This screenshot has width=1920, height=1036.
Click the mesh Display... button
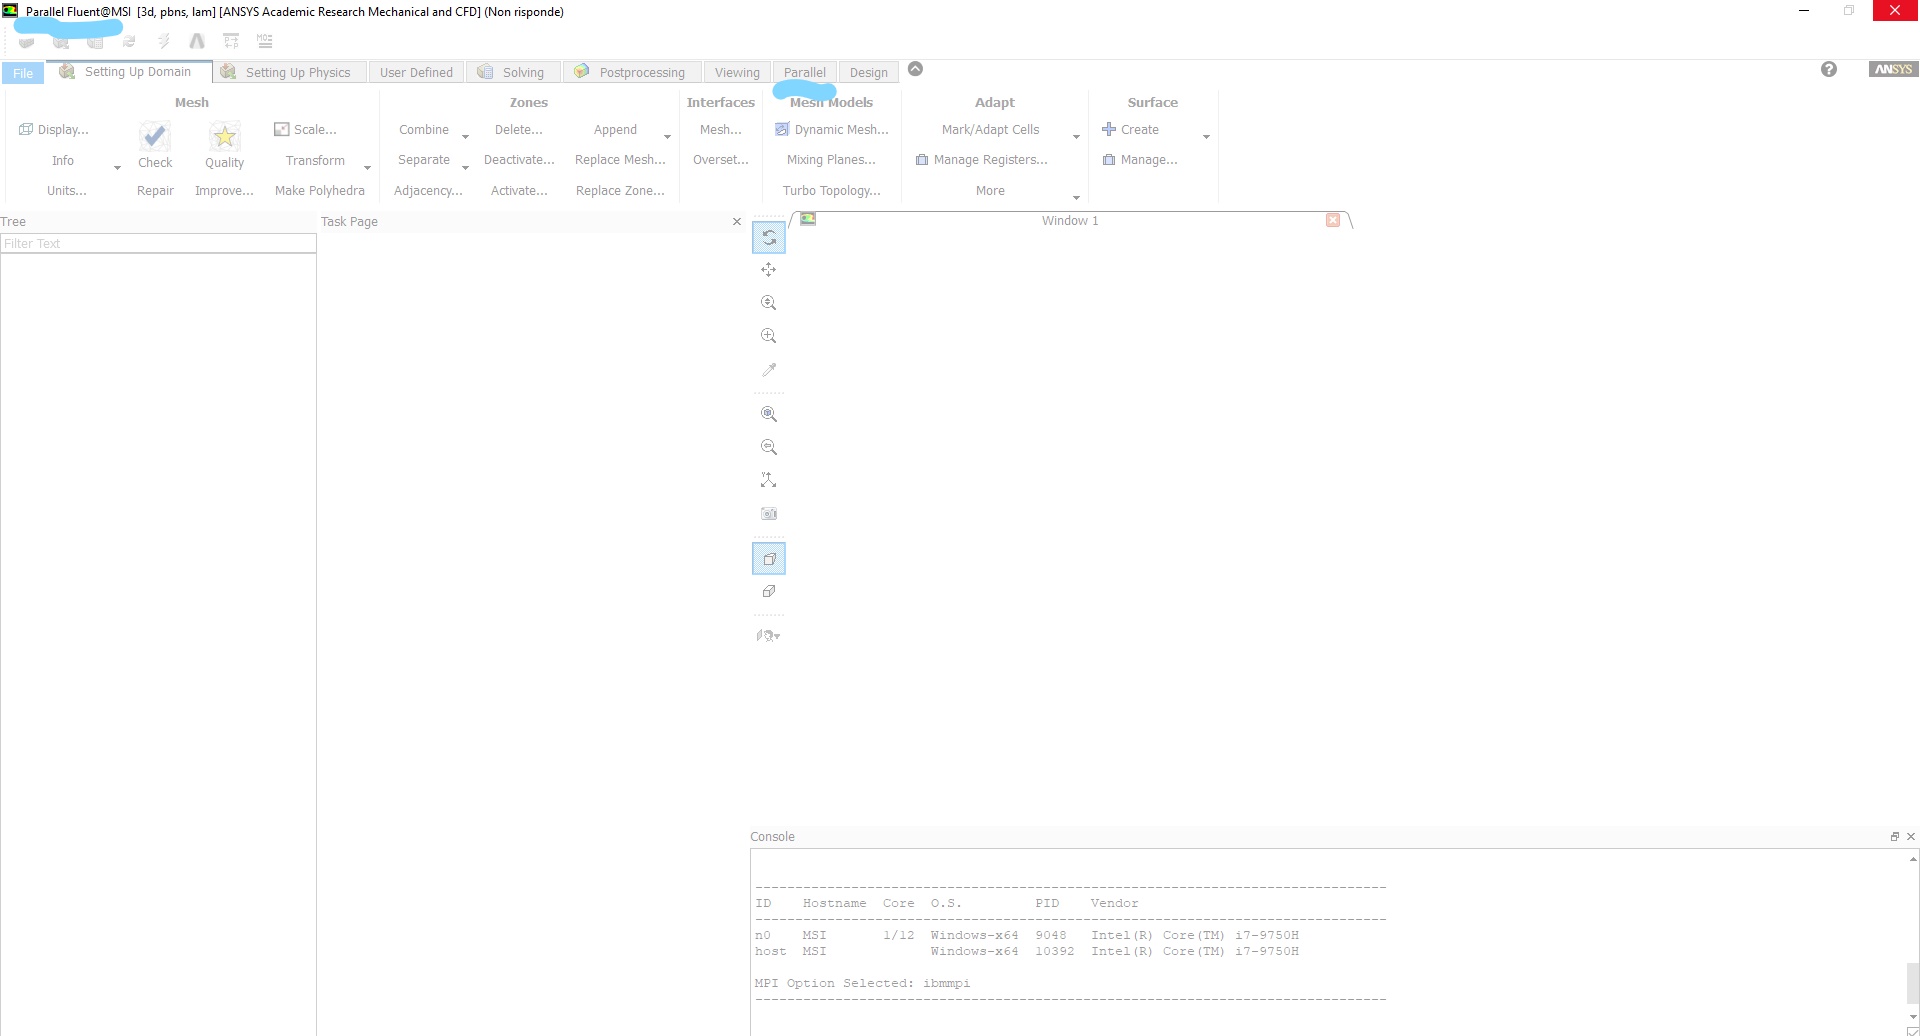tap(55, 130)
